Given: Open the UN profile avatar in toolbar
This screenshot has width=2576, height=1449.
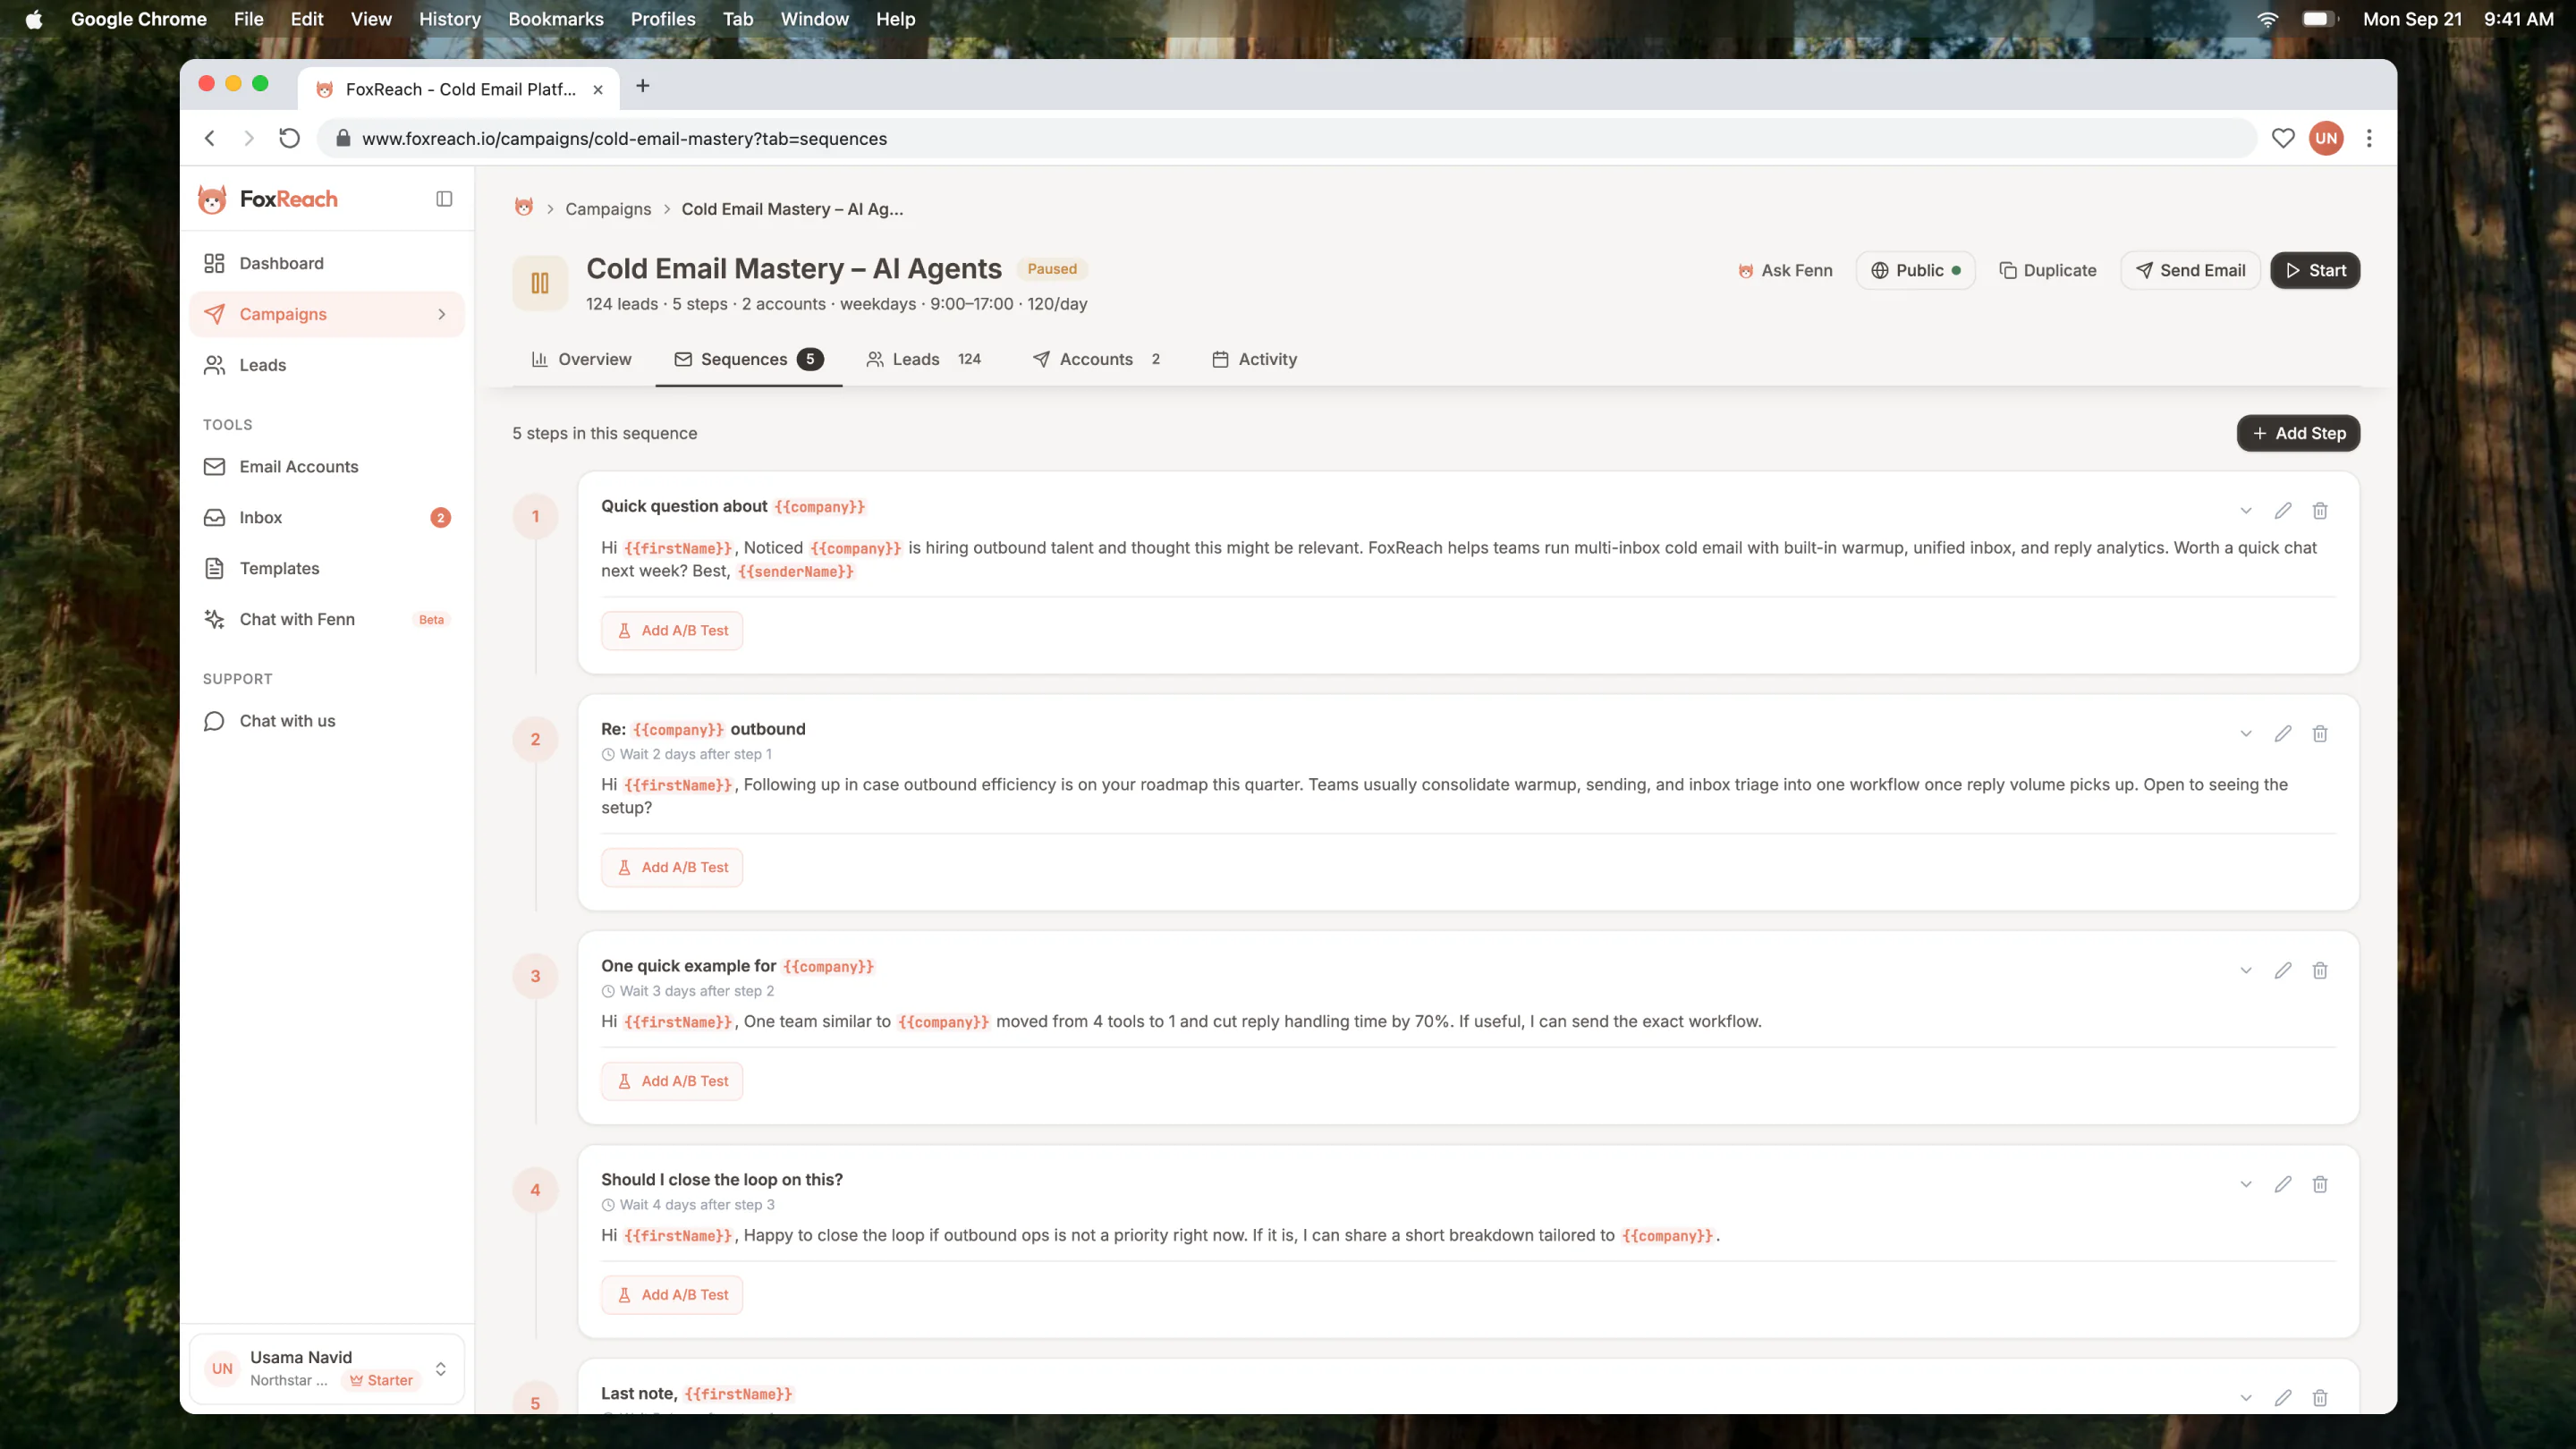Looking at the screenshot, I should [2326, 138].
